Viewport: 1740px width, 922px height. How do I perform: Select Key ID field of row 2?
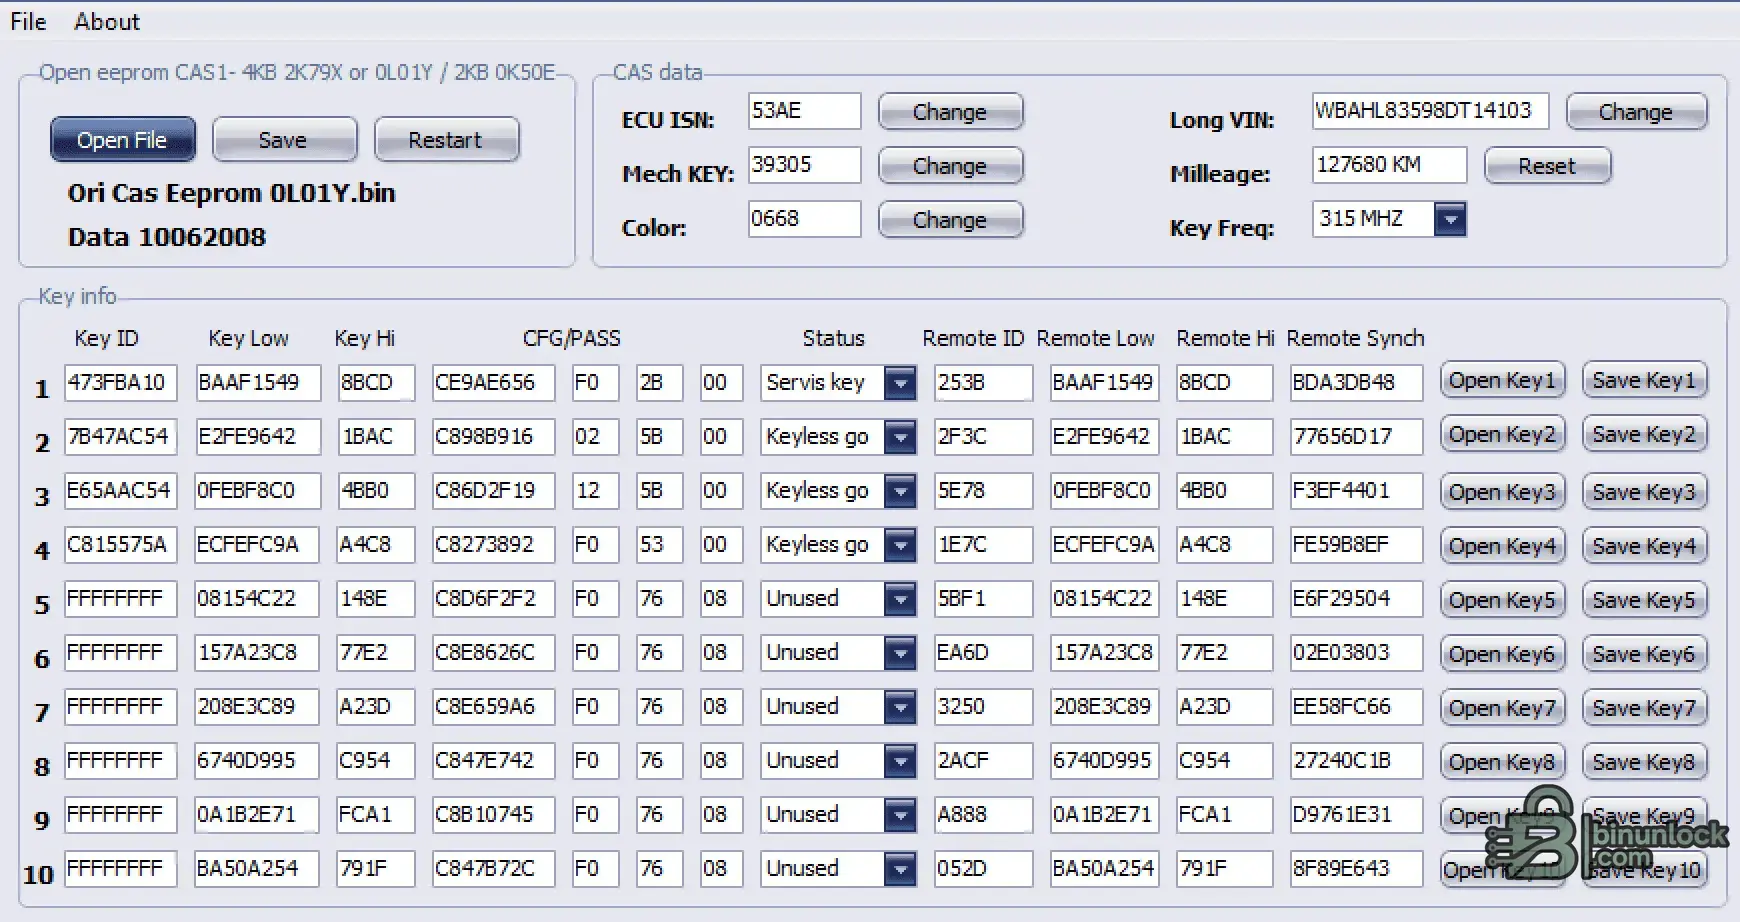(120, 437)
